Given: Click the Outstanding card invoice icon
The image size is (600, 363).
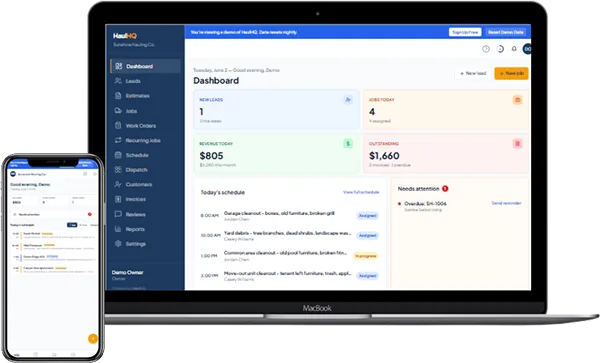Looking at the screenshot, I should coord(517,143).
